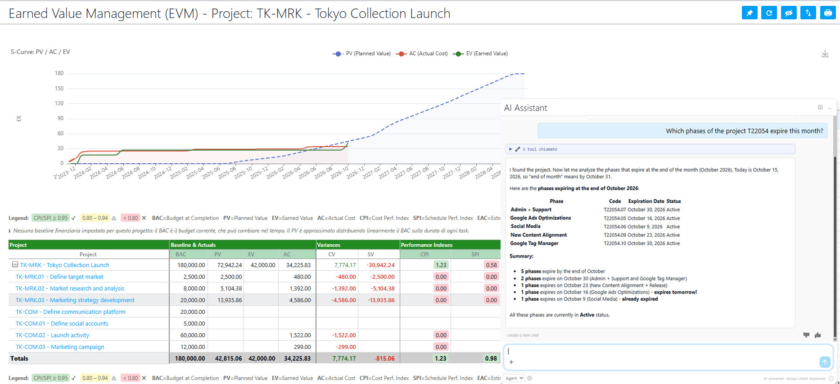Viewport: 840px width, 384px height.
Task: Toggle AC (Actual Cost) series in legend
Action: pyautogui.click(x=422, y=54)
